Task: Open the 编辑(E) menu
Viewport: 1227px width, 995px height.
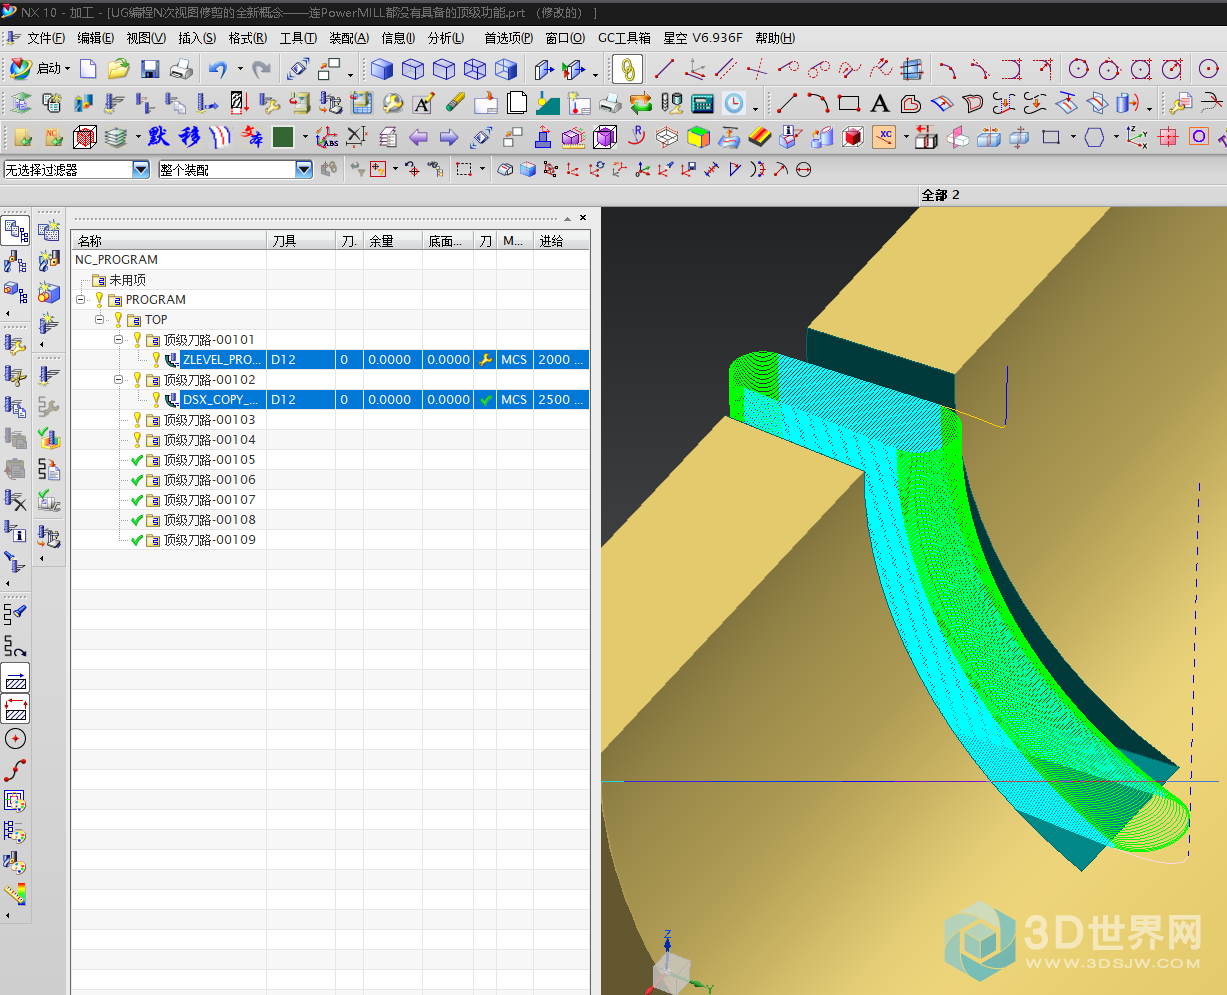Action: pos(96,38)
